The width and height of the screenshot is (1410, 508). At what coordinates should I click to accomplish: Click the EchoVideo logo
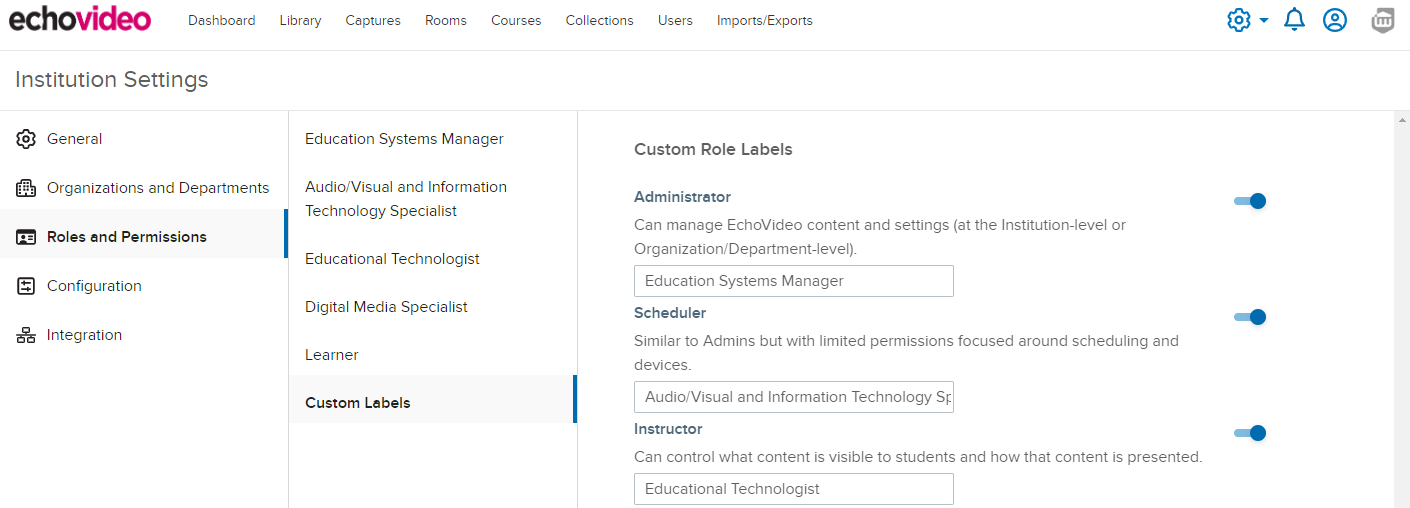[x=80, y=19]
